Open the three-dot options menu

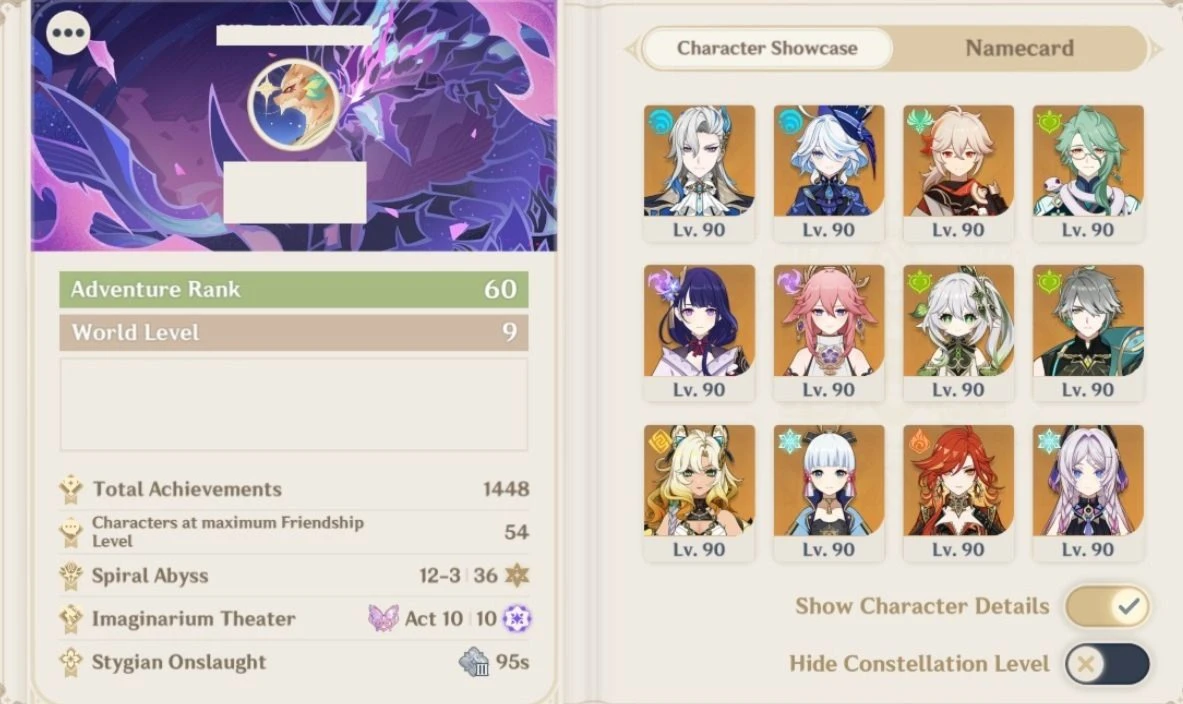coord(69,32)
